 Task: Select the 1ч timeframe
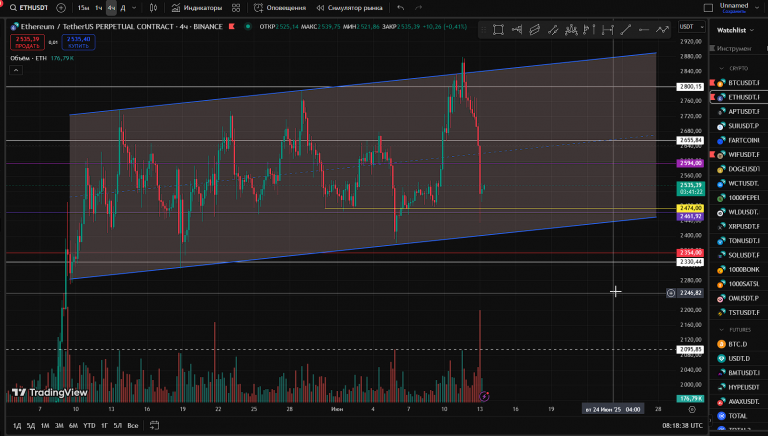[98, 8]
